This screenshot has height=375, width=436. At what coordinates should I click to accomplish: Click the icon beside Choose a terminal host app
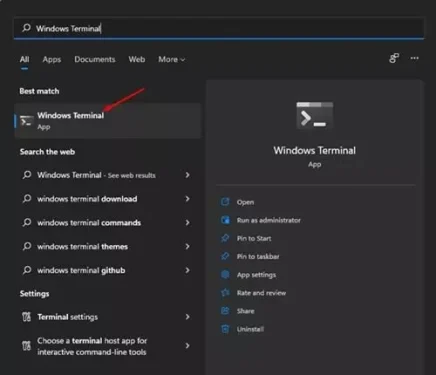[x=26, y=346]
